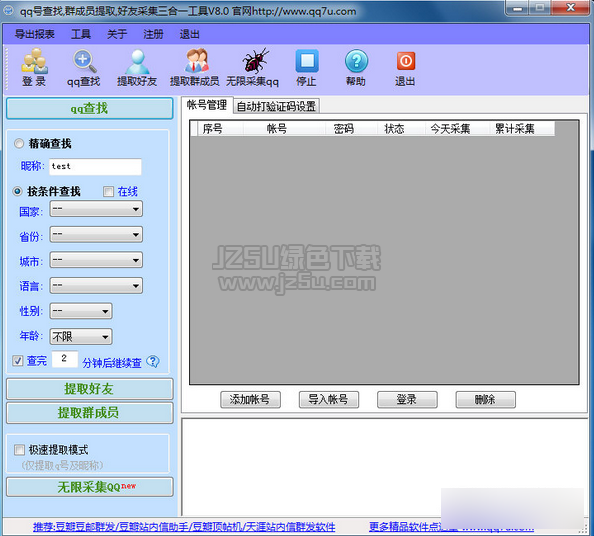This screenshot has width=594, height=536.
Task: Start 无限采集qq bug icon
Action: tap(252, 67)
